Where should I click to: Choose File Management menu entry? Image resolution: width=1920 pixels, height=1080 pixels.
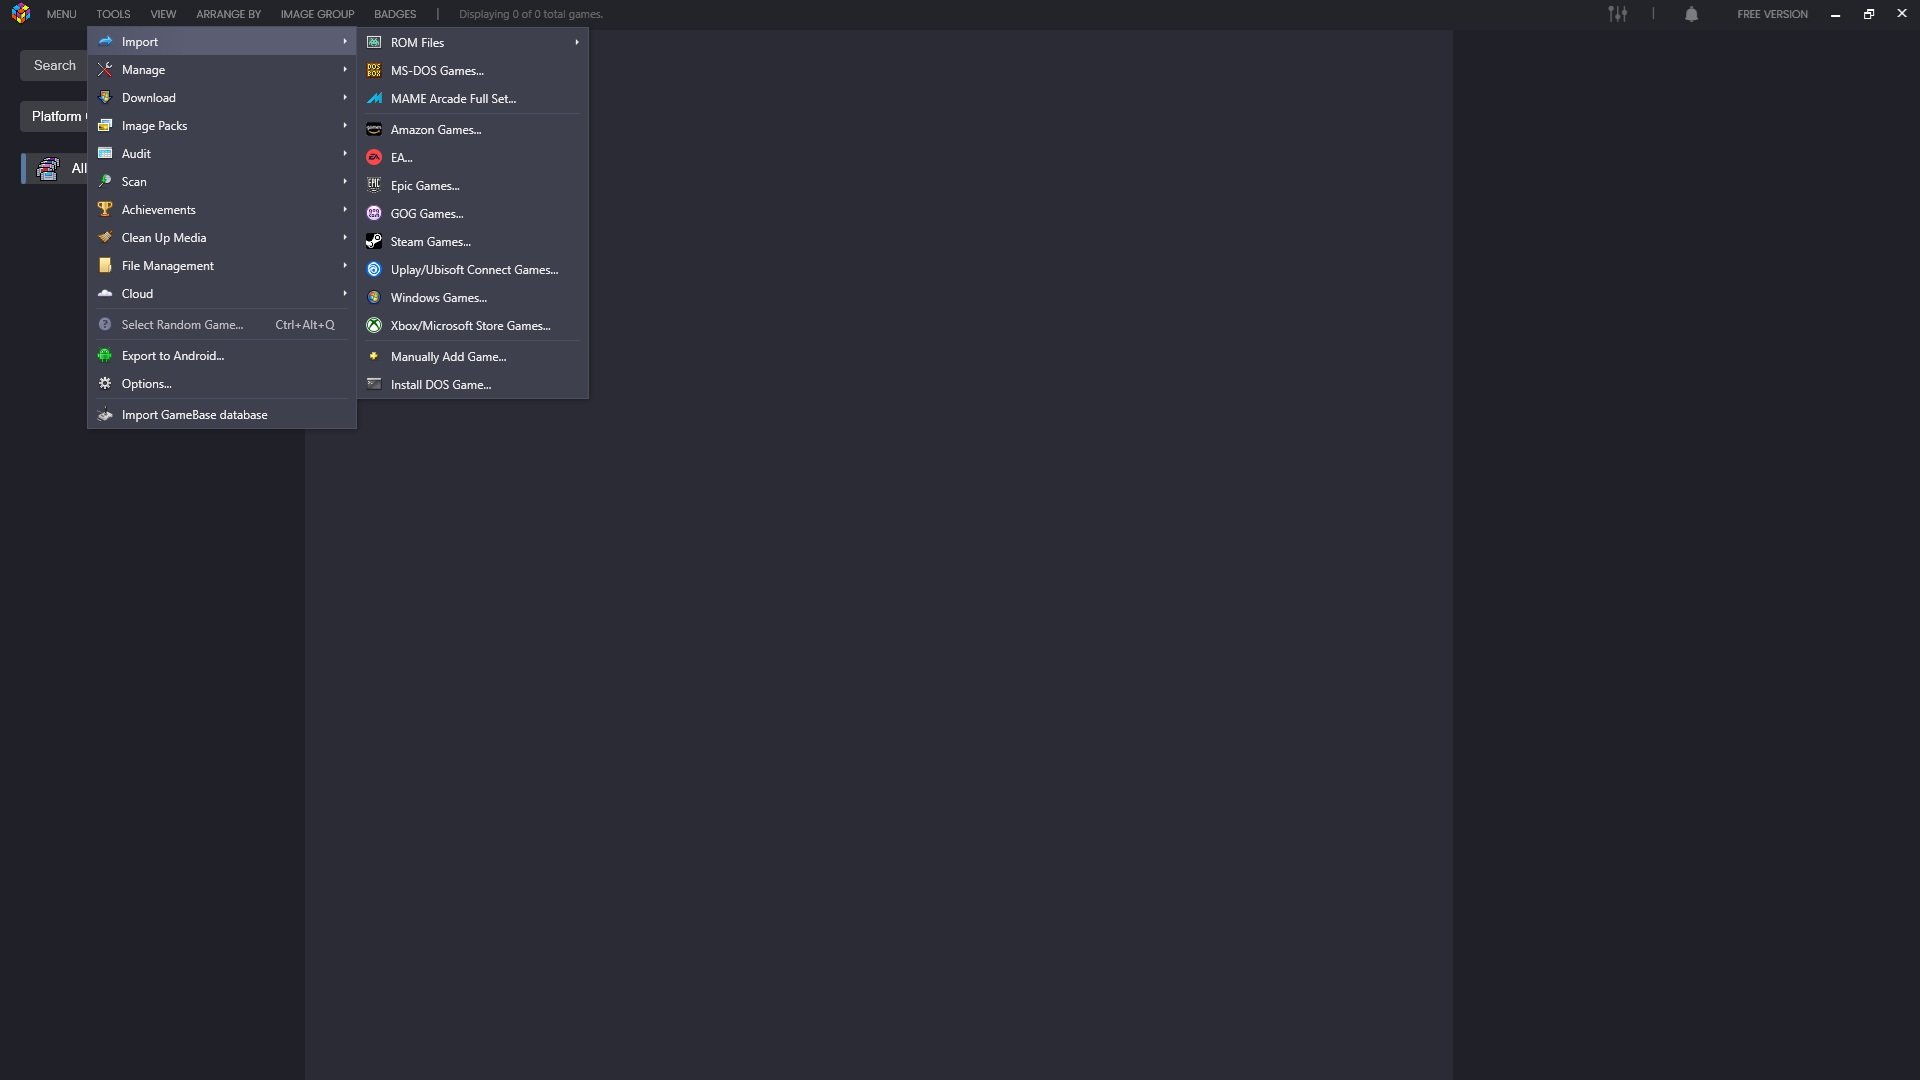tap(222, 266)
